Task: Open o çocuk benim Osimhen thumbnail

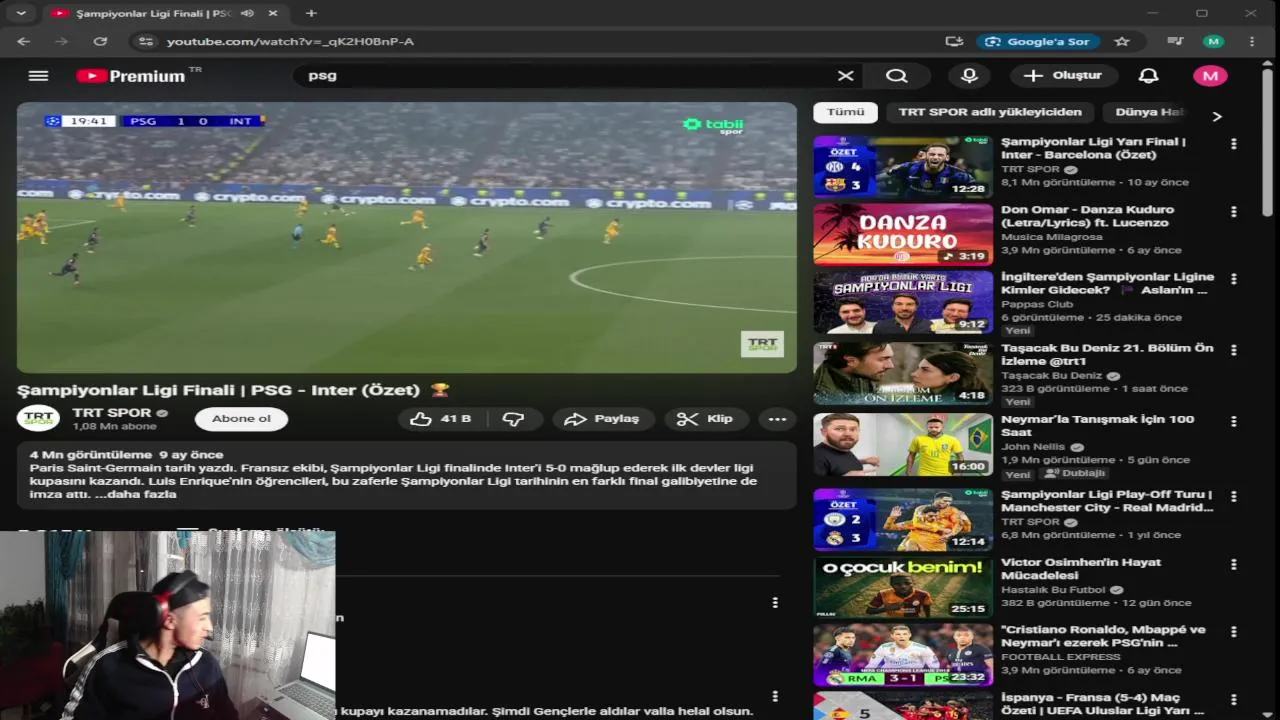Action: pyautogui.click(x=903, y=587)
